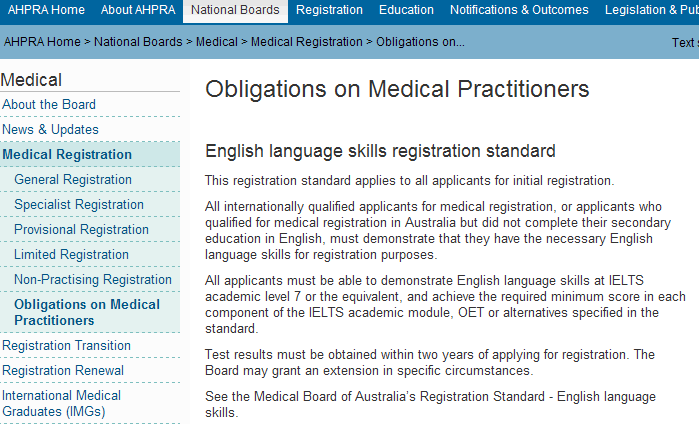The height and width of the screenshot is (447, 700).
Task: Open Non-Practising Registration sub-item
Action: tap(93, 280)
